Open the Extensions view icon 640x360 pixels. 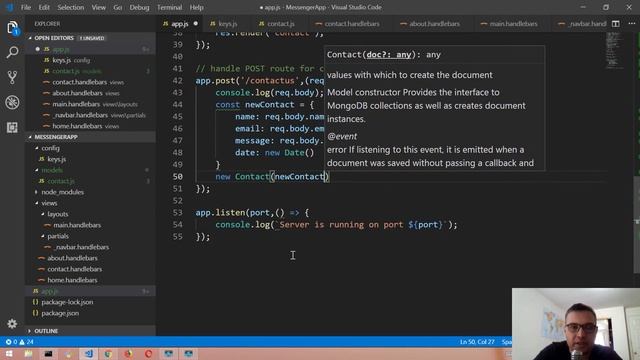point(12,127)
